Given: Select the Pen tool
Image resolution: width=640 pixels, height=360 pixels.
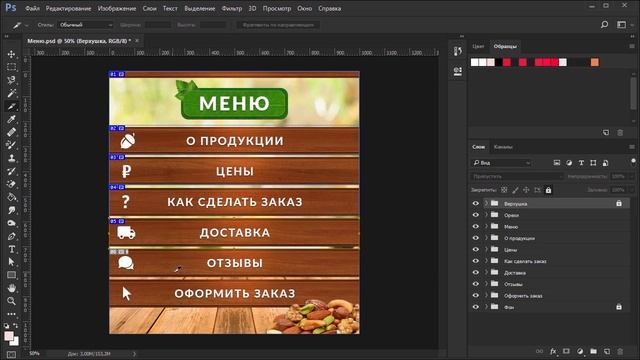Looking at the screenshot, I should click(11, 236).
